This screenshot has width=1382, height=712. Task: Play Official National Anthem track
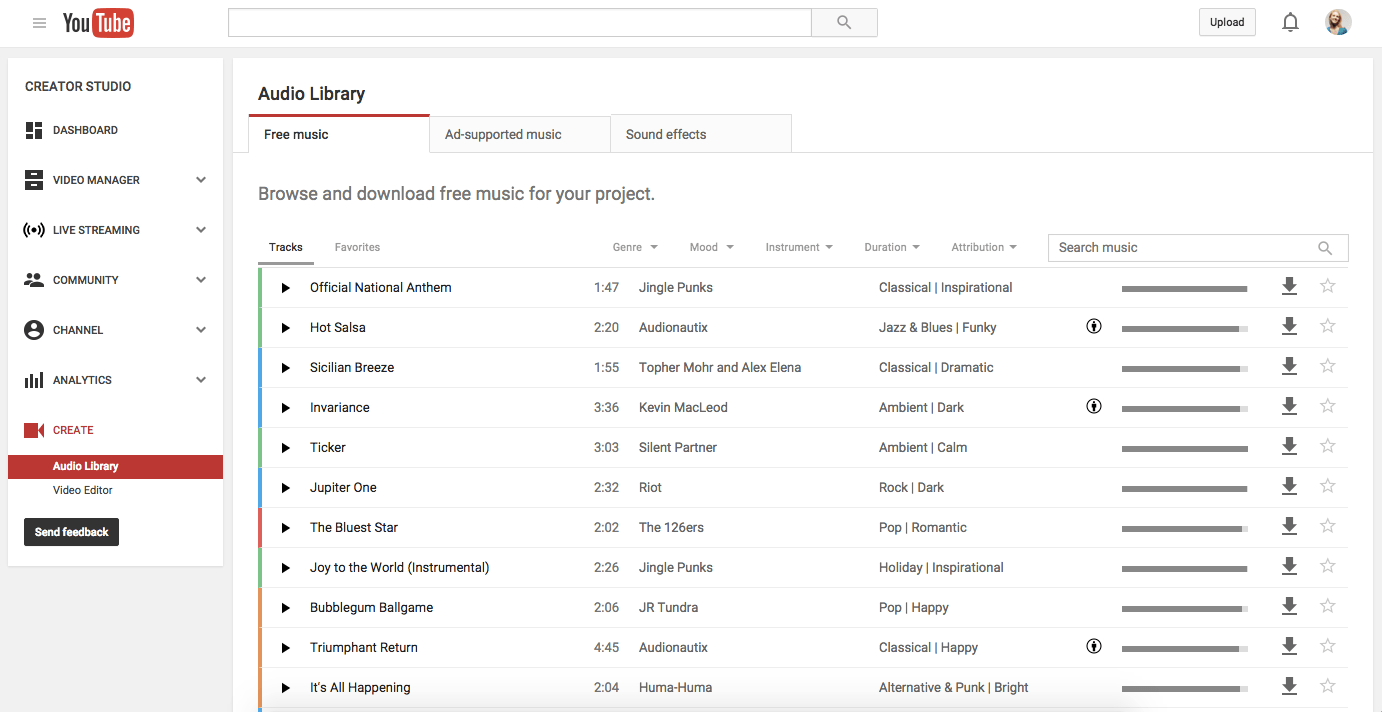pos(285,288)
